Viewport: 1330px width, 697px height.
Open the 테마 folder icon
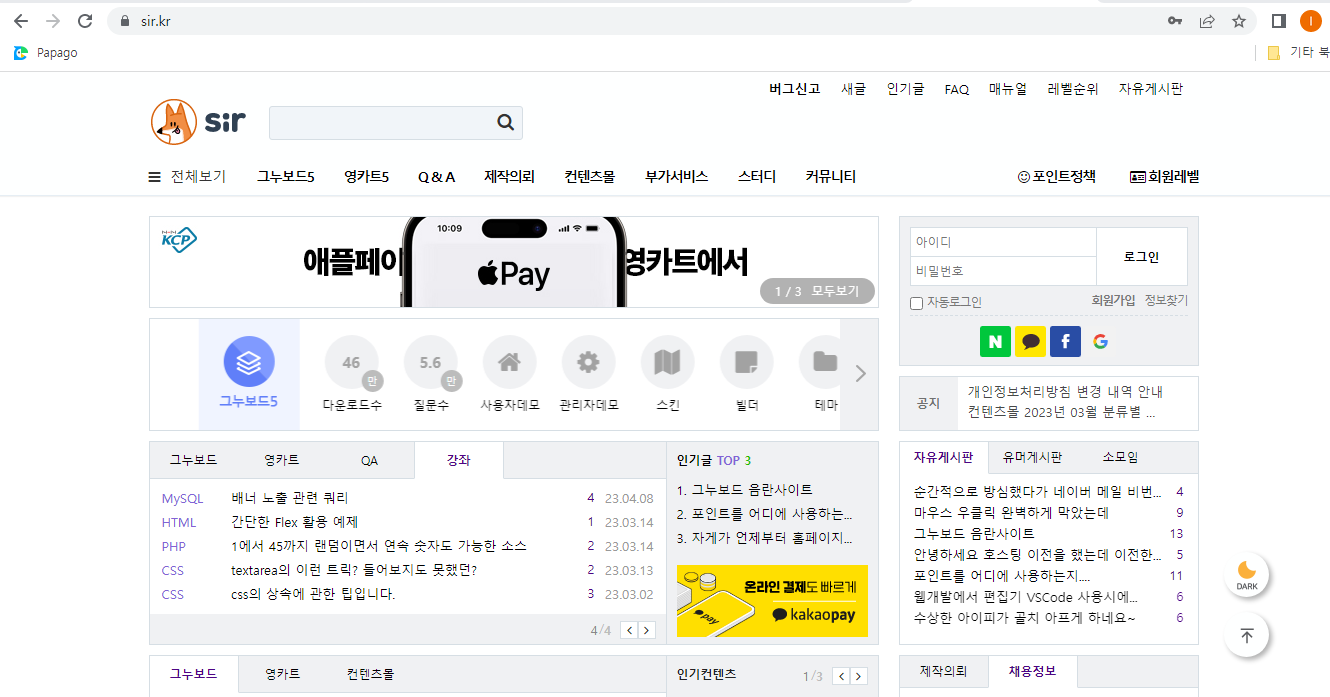click(x=820, y=362)
